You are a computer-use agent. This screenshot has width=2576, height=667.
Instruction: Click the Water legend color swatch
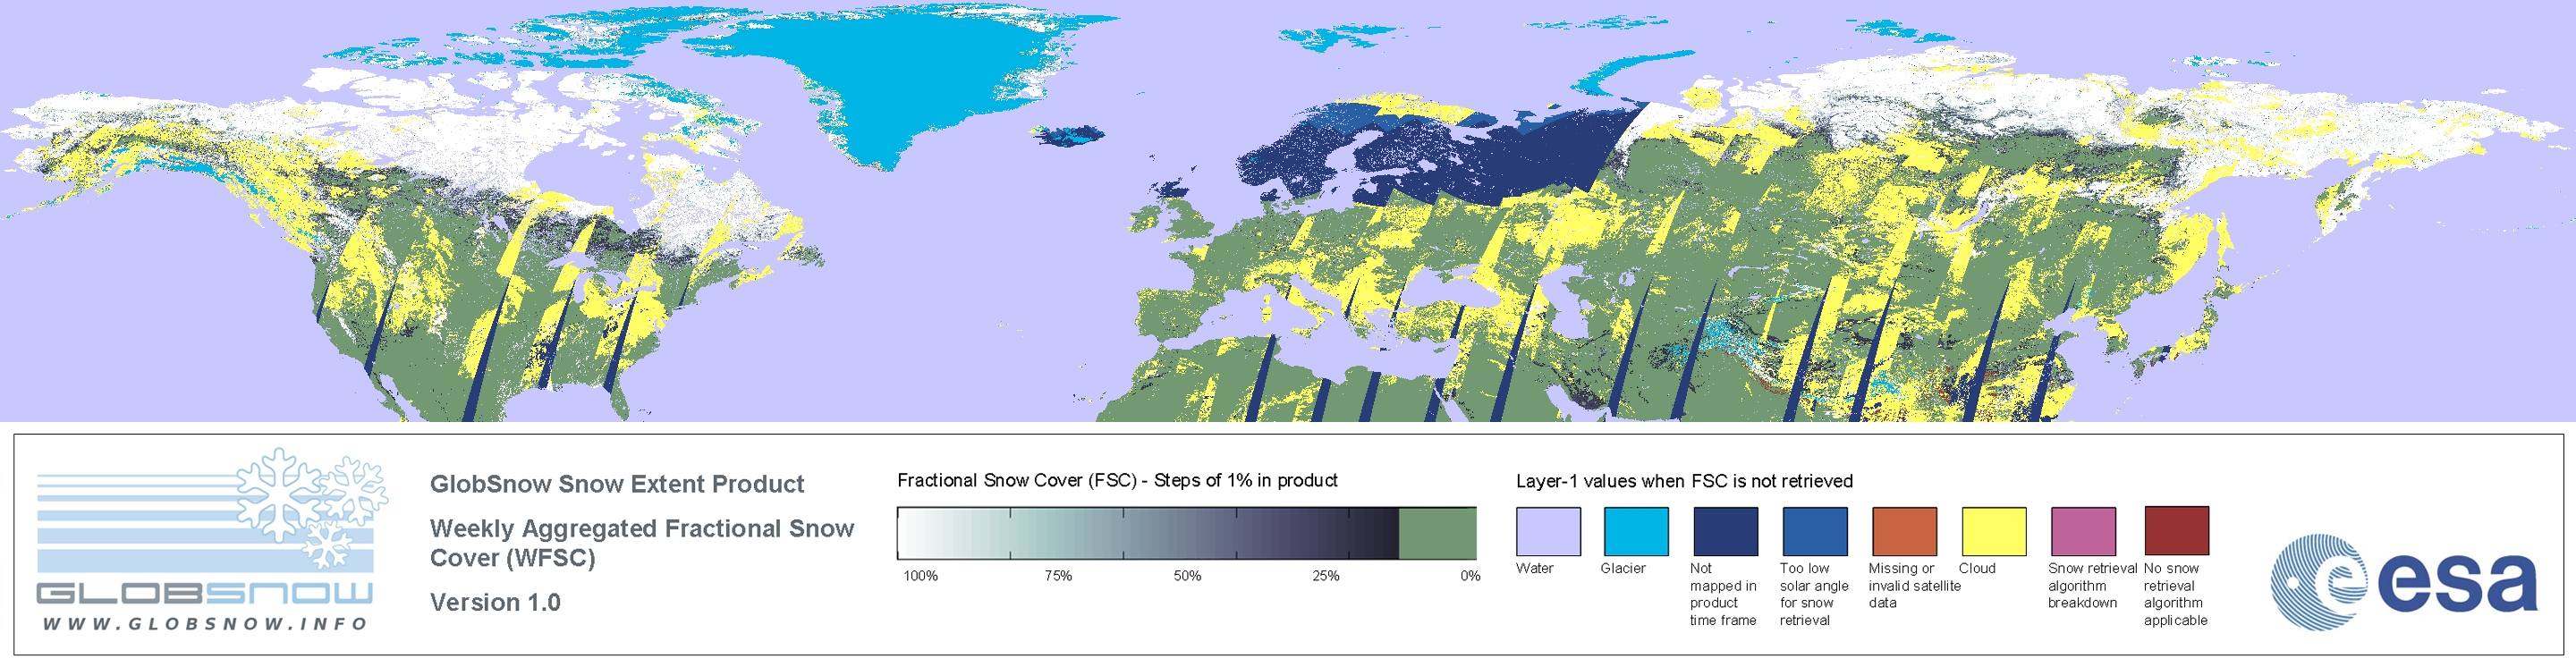tap(1548, 531)
